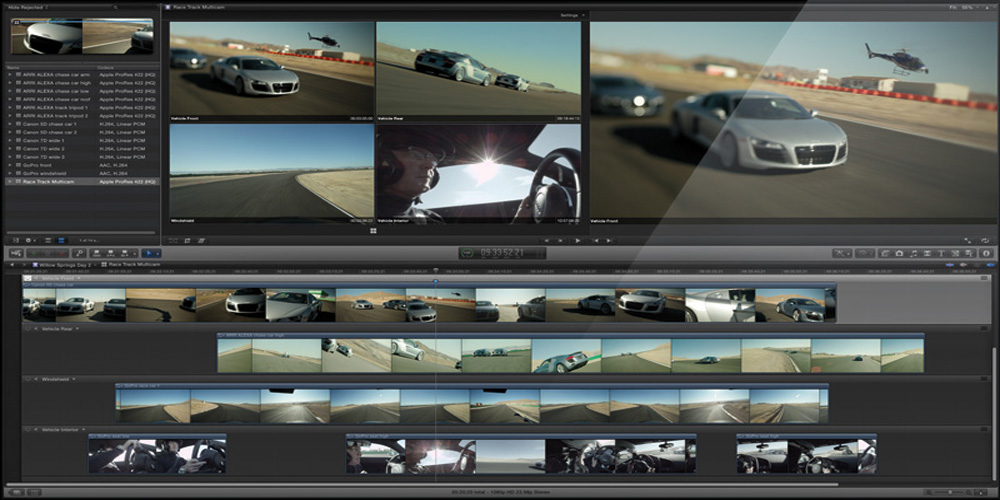Screen dimensions: 1000x500
Task: Expand the ARRI ALEXA chase car arm clip
Action: 10,75
